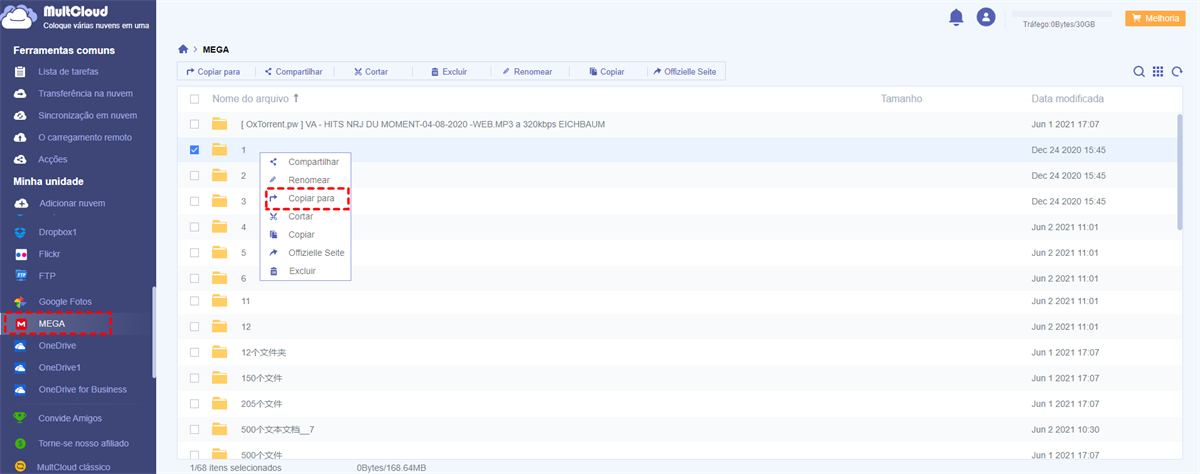Screen dimensions: 1200x474
Task: Open OneDrive in sidebar
Action: pyautogui.click(x=57, y=345)
